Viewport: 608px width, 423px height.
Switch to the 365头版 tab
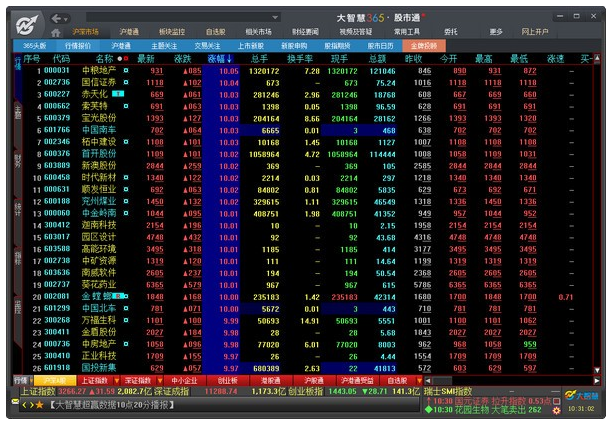click(34, 46)
